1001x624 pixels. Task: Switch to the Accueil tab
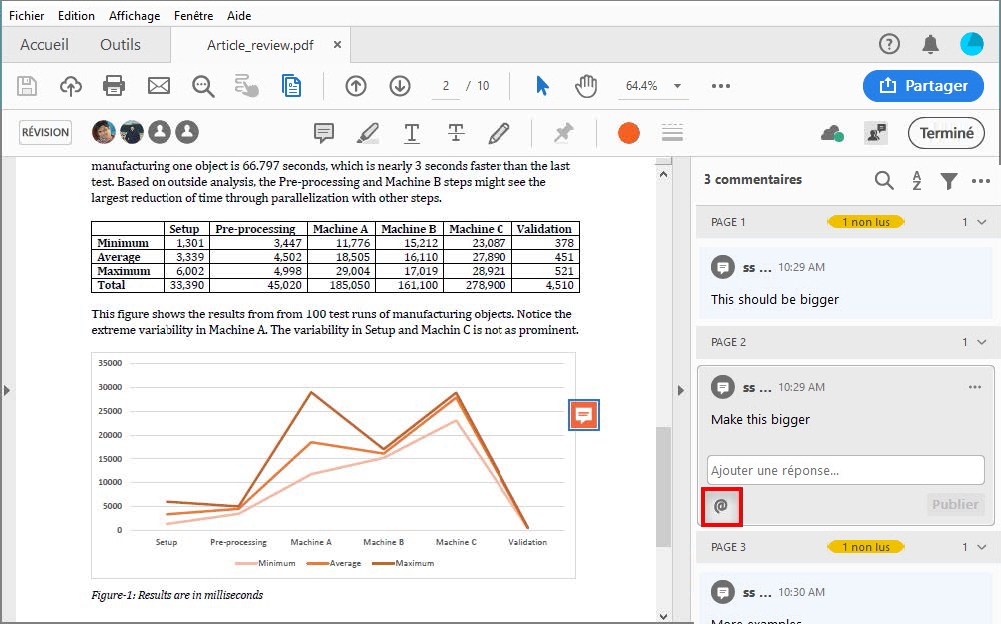[44, 45]
